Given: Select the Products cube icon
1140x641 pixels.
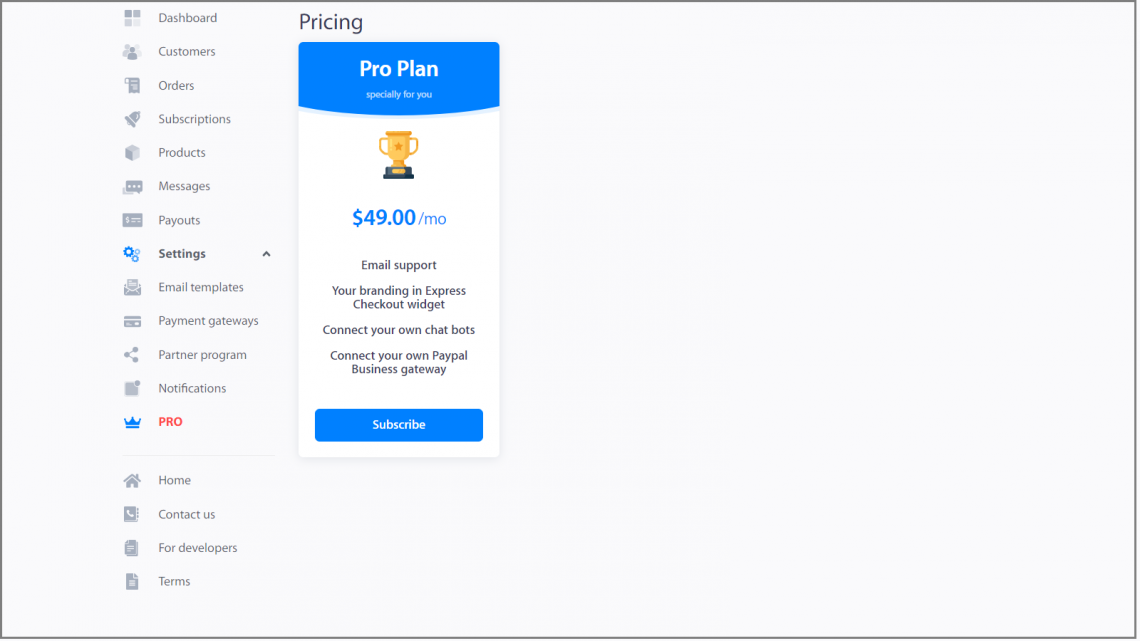Looking at the screenshot, I should (132, 152).
